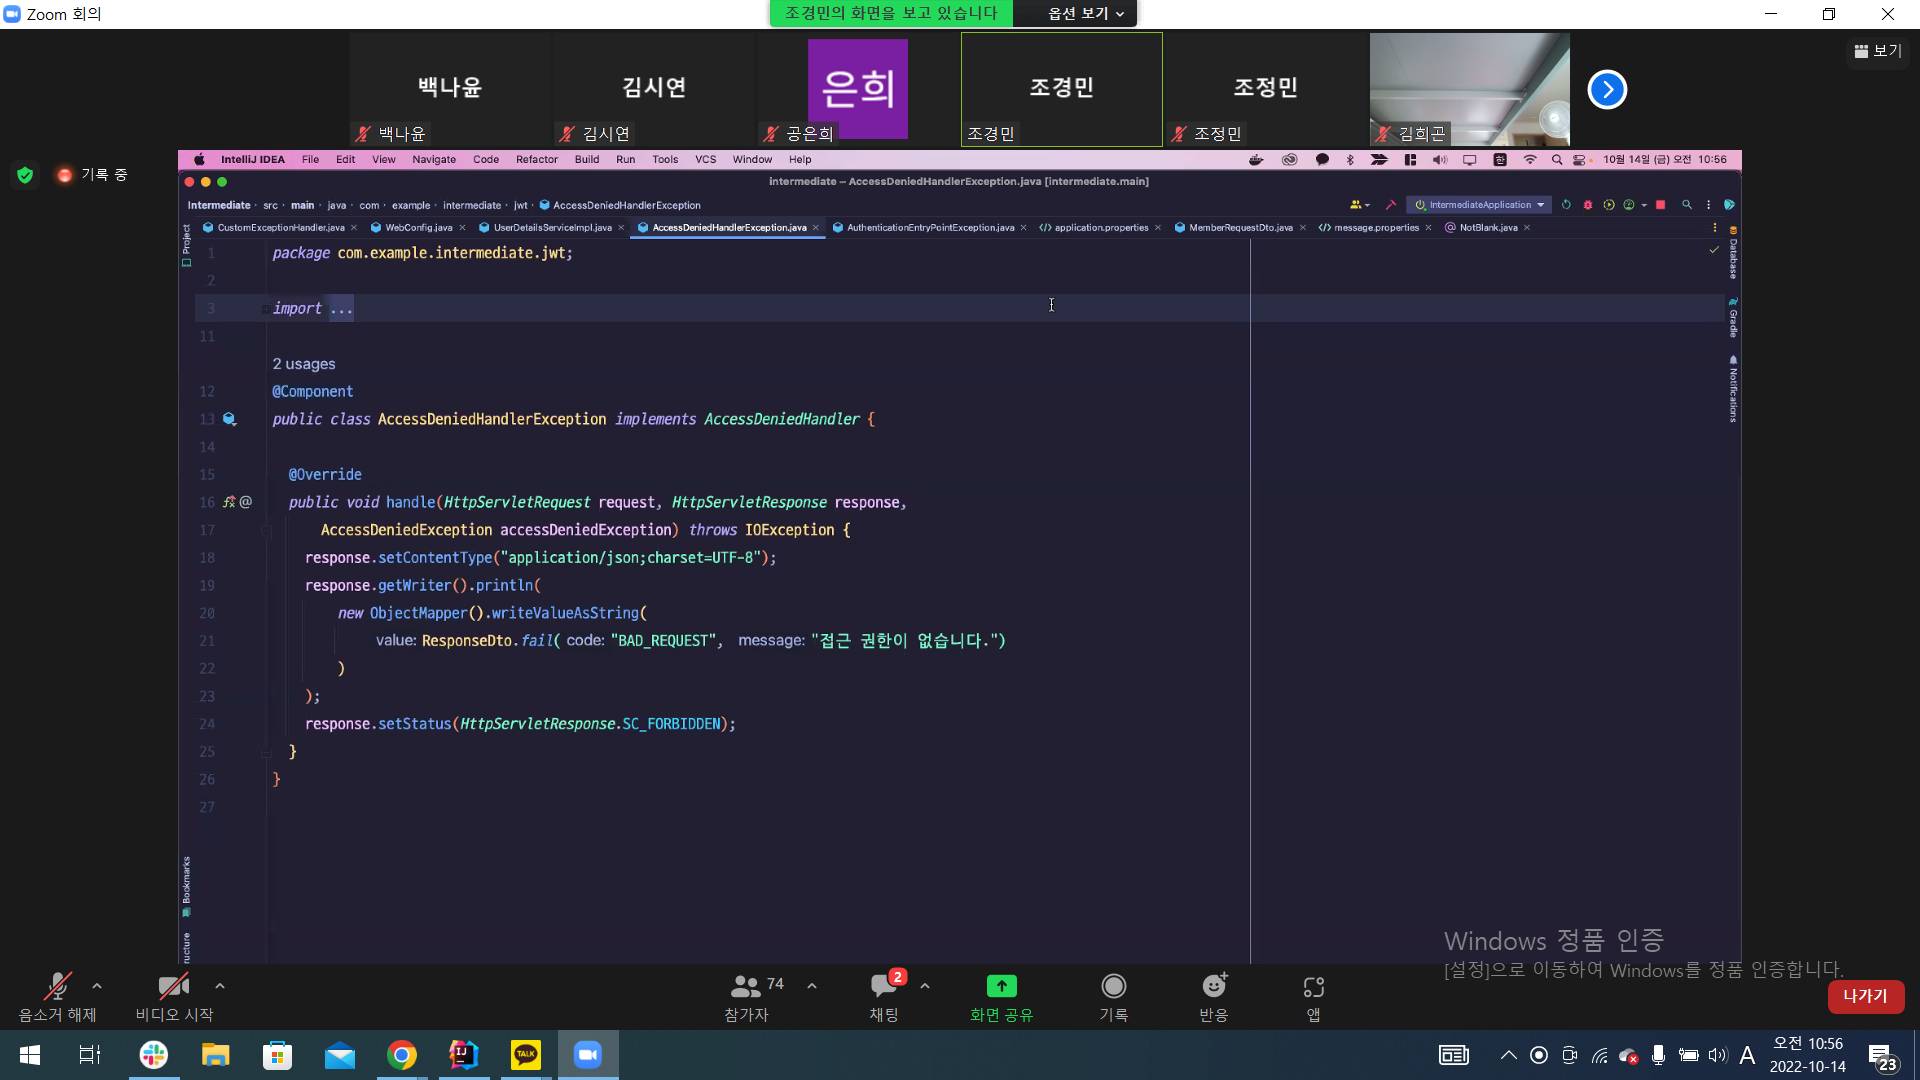Click the Zoom apps icon

[1313, 987]
